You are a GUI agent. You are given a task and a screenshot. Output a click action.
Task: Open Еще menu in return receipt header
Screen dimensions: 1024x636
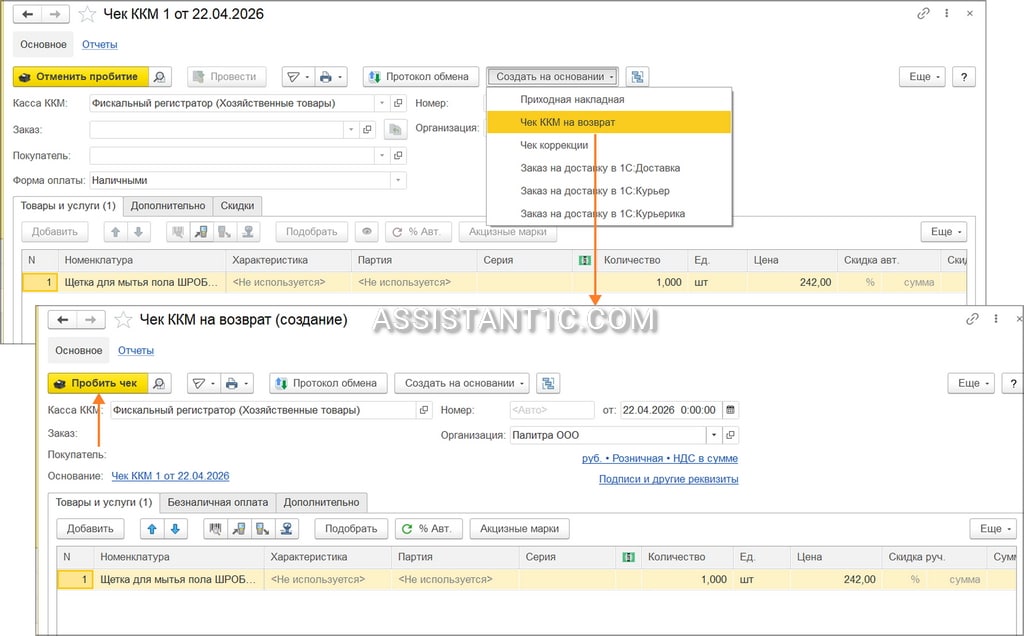[972, 383]
